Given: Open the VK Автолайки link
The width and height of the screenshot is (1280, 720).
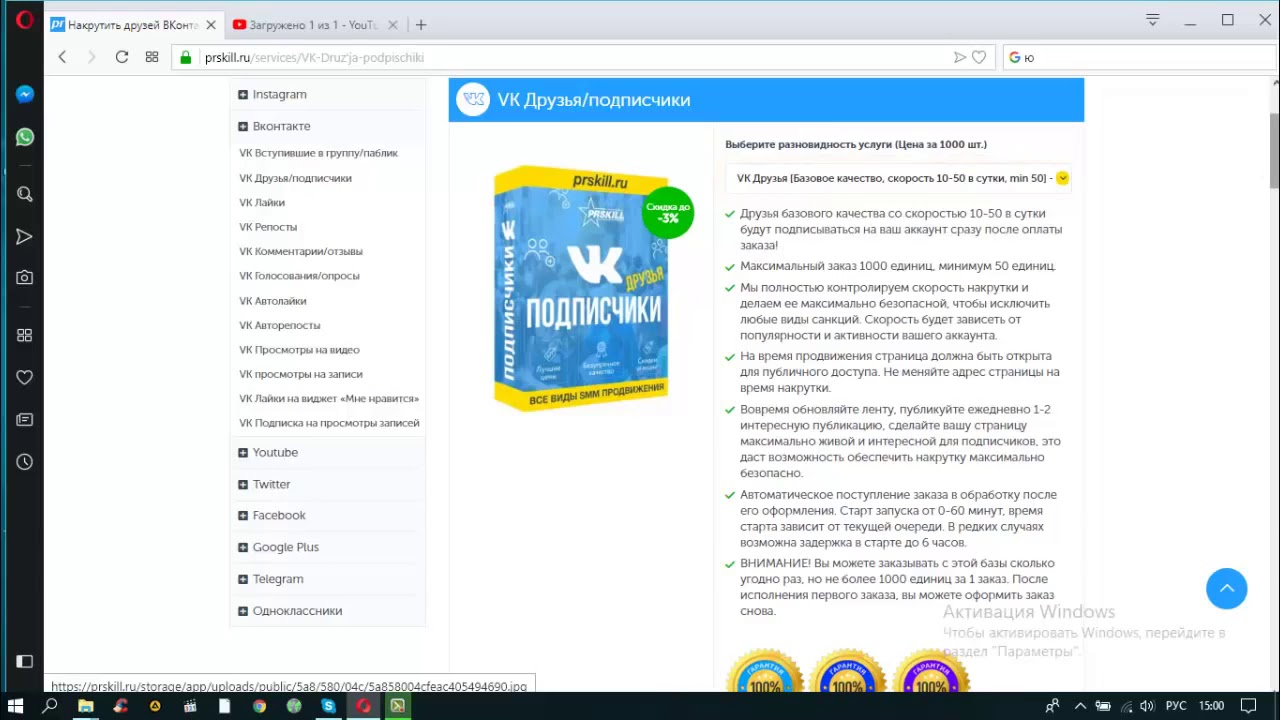Looking at the screenshot, I should pyautogui.click(x=273, y=300).
